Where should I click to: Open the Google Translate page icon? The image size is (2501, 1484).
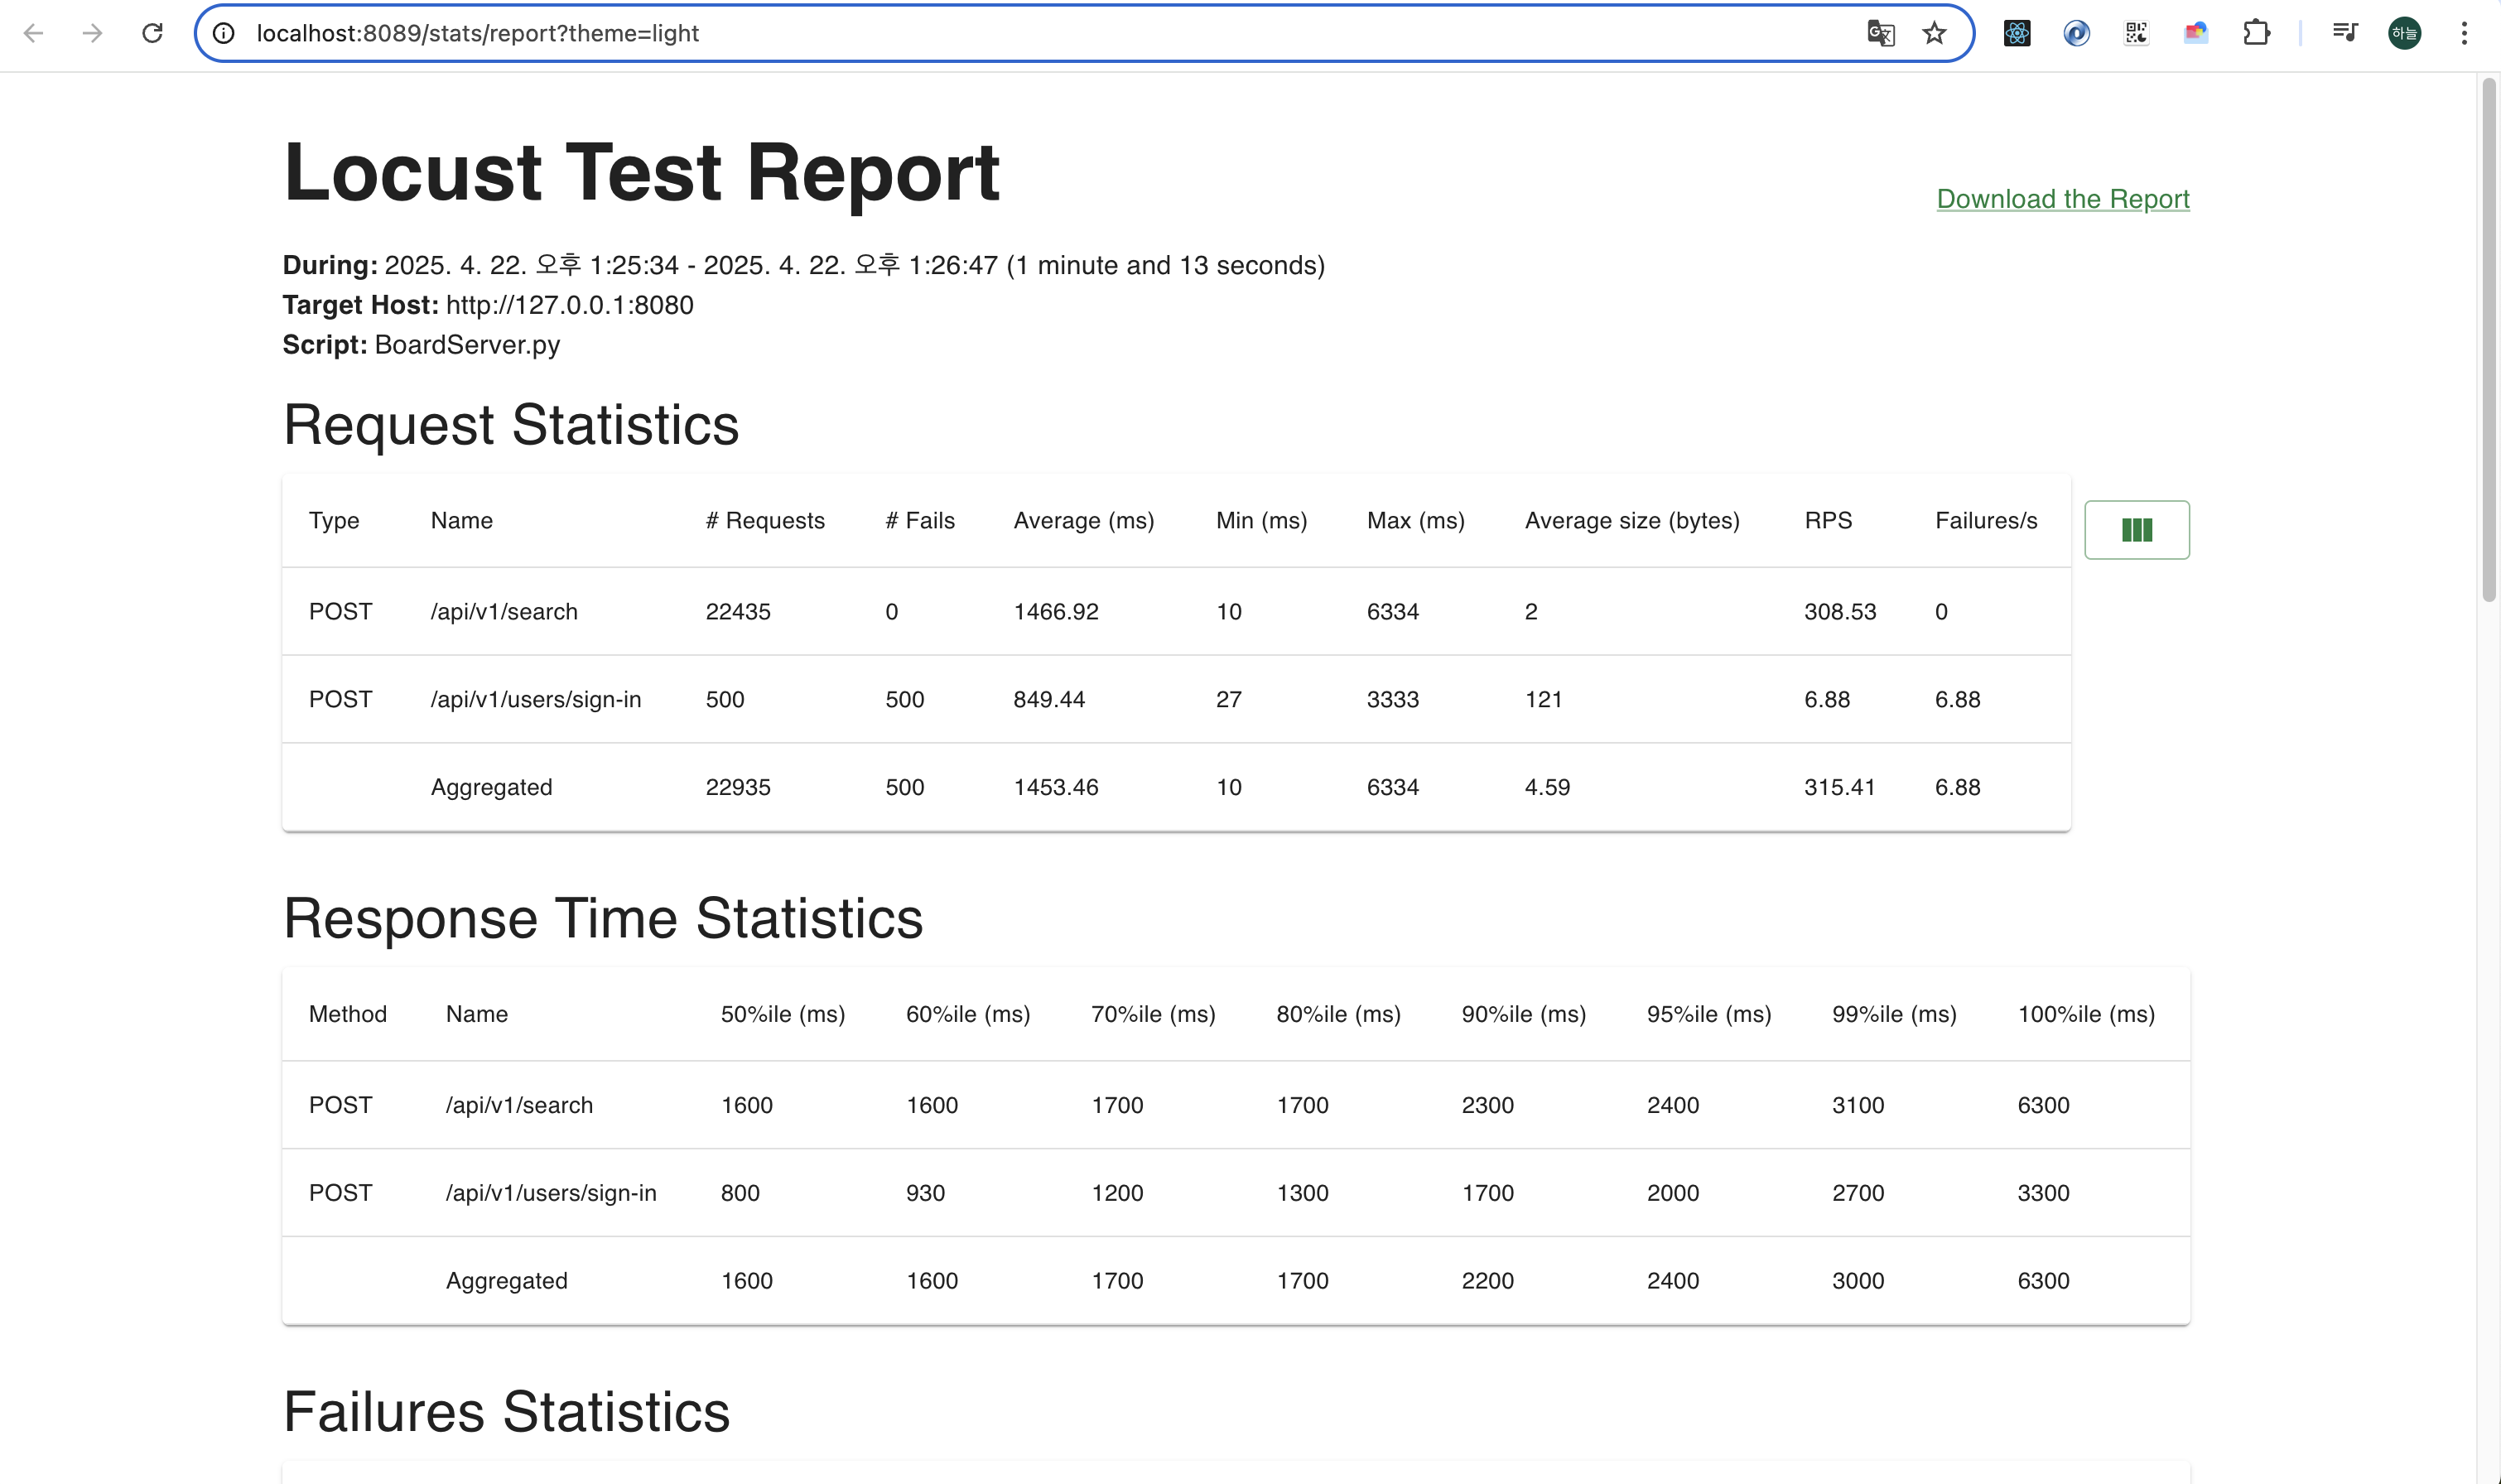pyautogui.click(x=1880, y=33)
